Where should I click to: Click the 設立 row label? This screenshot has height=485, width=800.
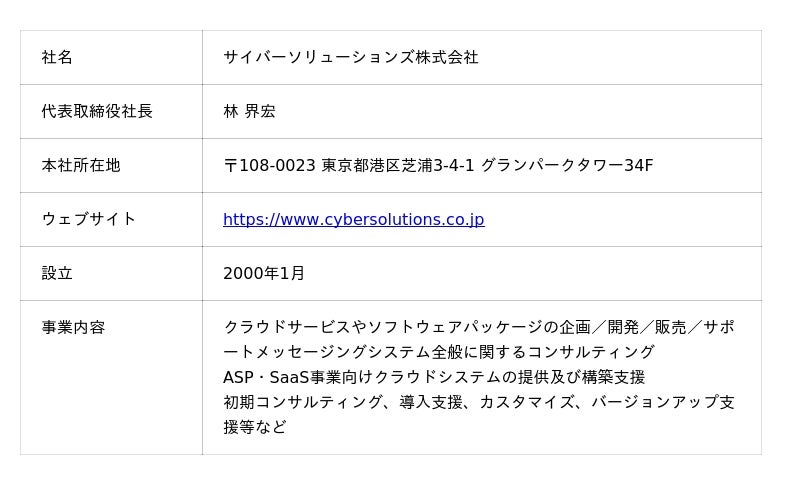pyautogui.click(x=57, y=274)
